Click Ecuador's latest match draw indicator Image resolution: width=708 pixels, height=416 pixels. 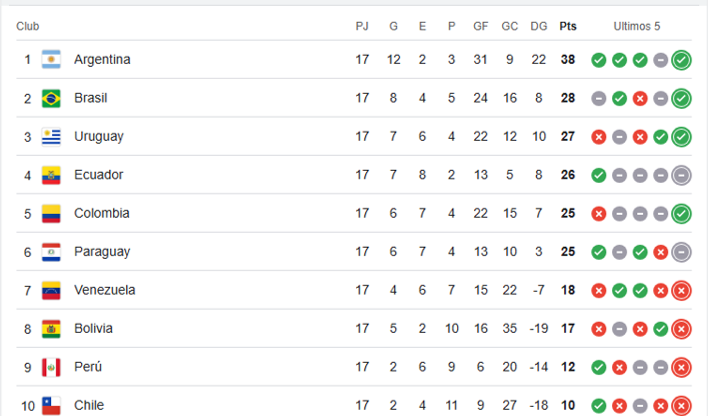(681, 175)
